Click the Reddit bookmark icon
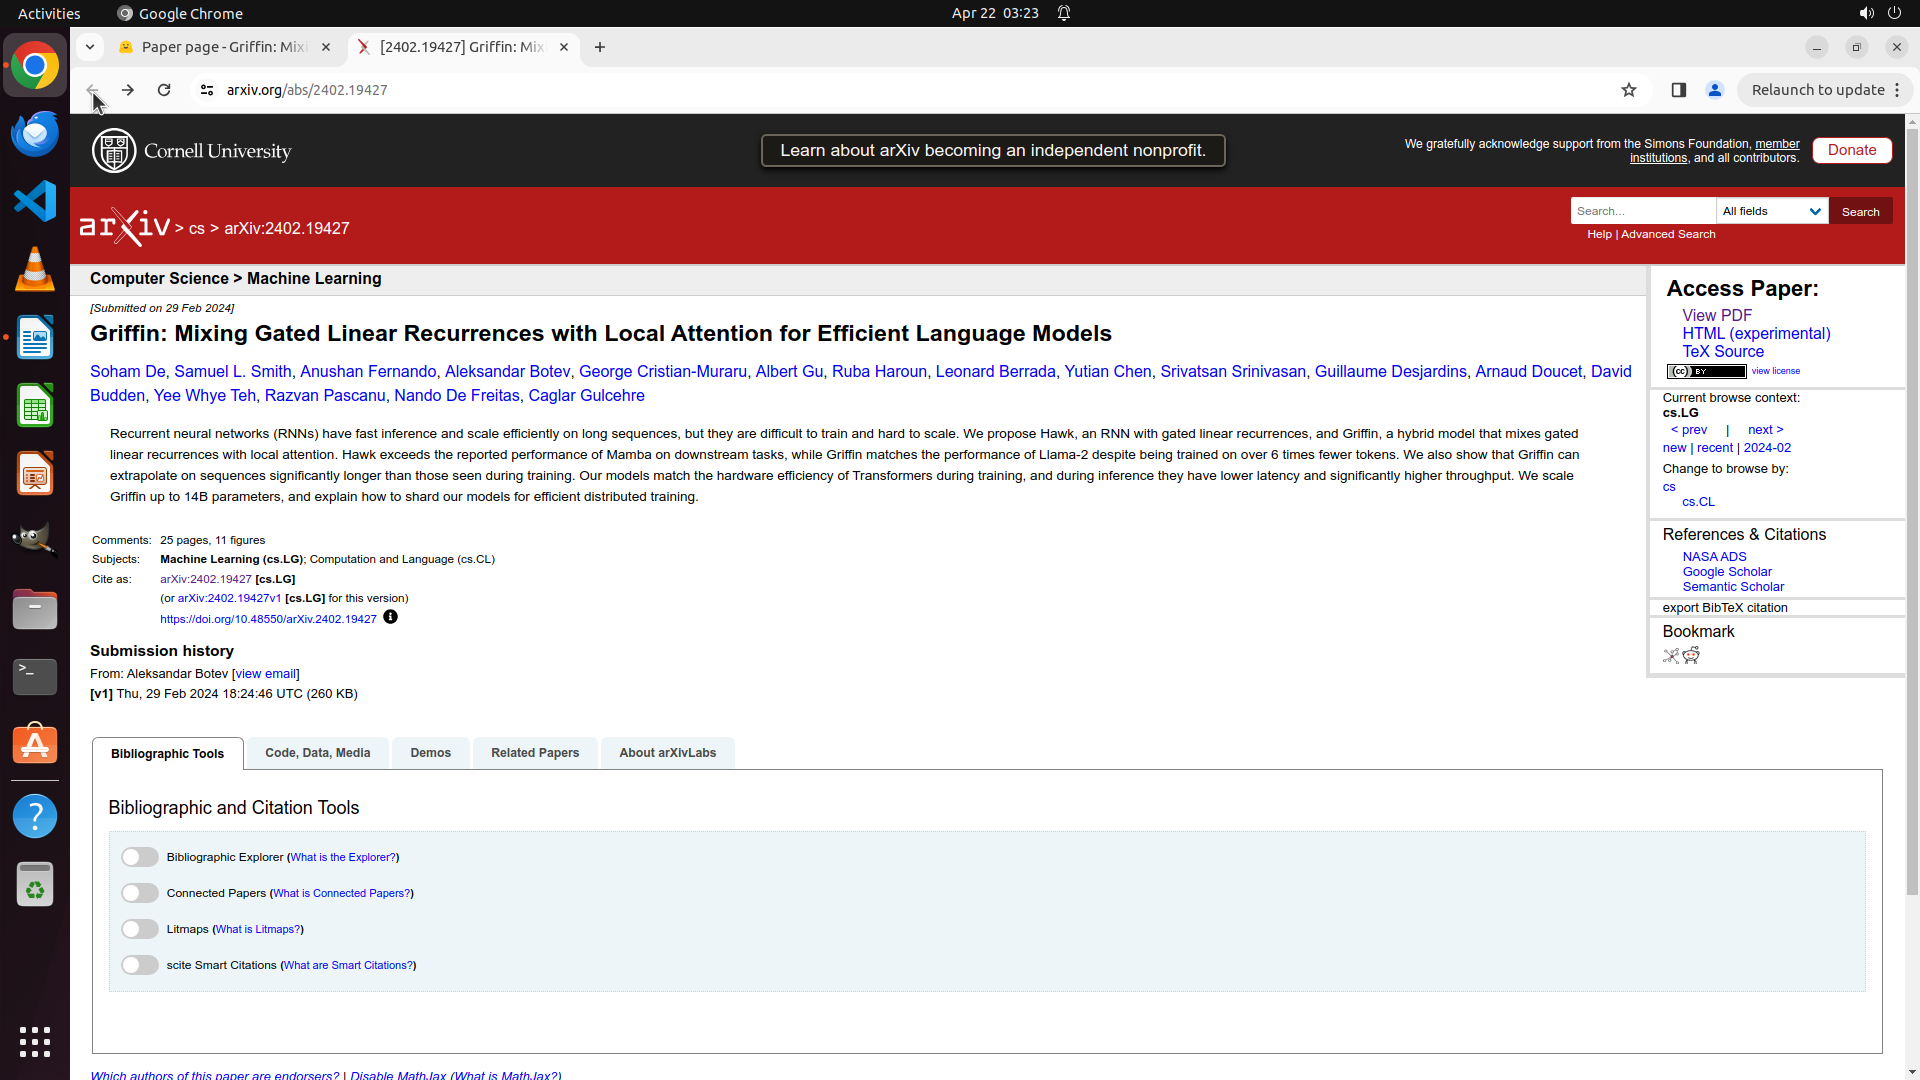Screen dimensions: 1920x1080 pyautogui.click(x=1691, y=655)
